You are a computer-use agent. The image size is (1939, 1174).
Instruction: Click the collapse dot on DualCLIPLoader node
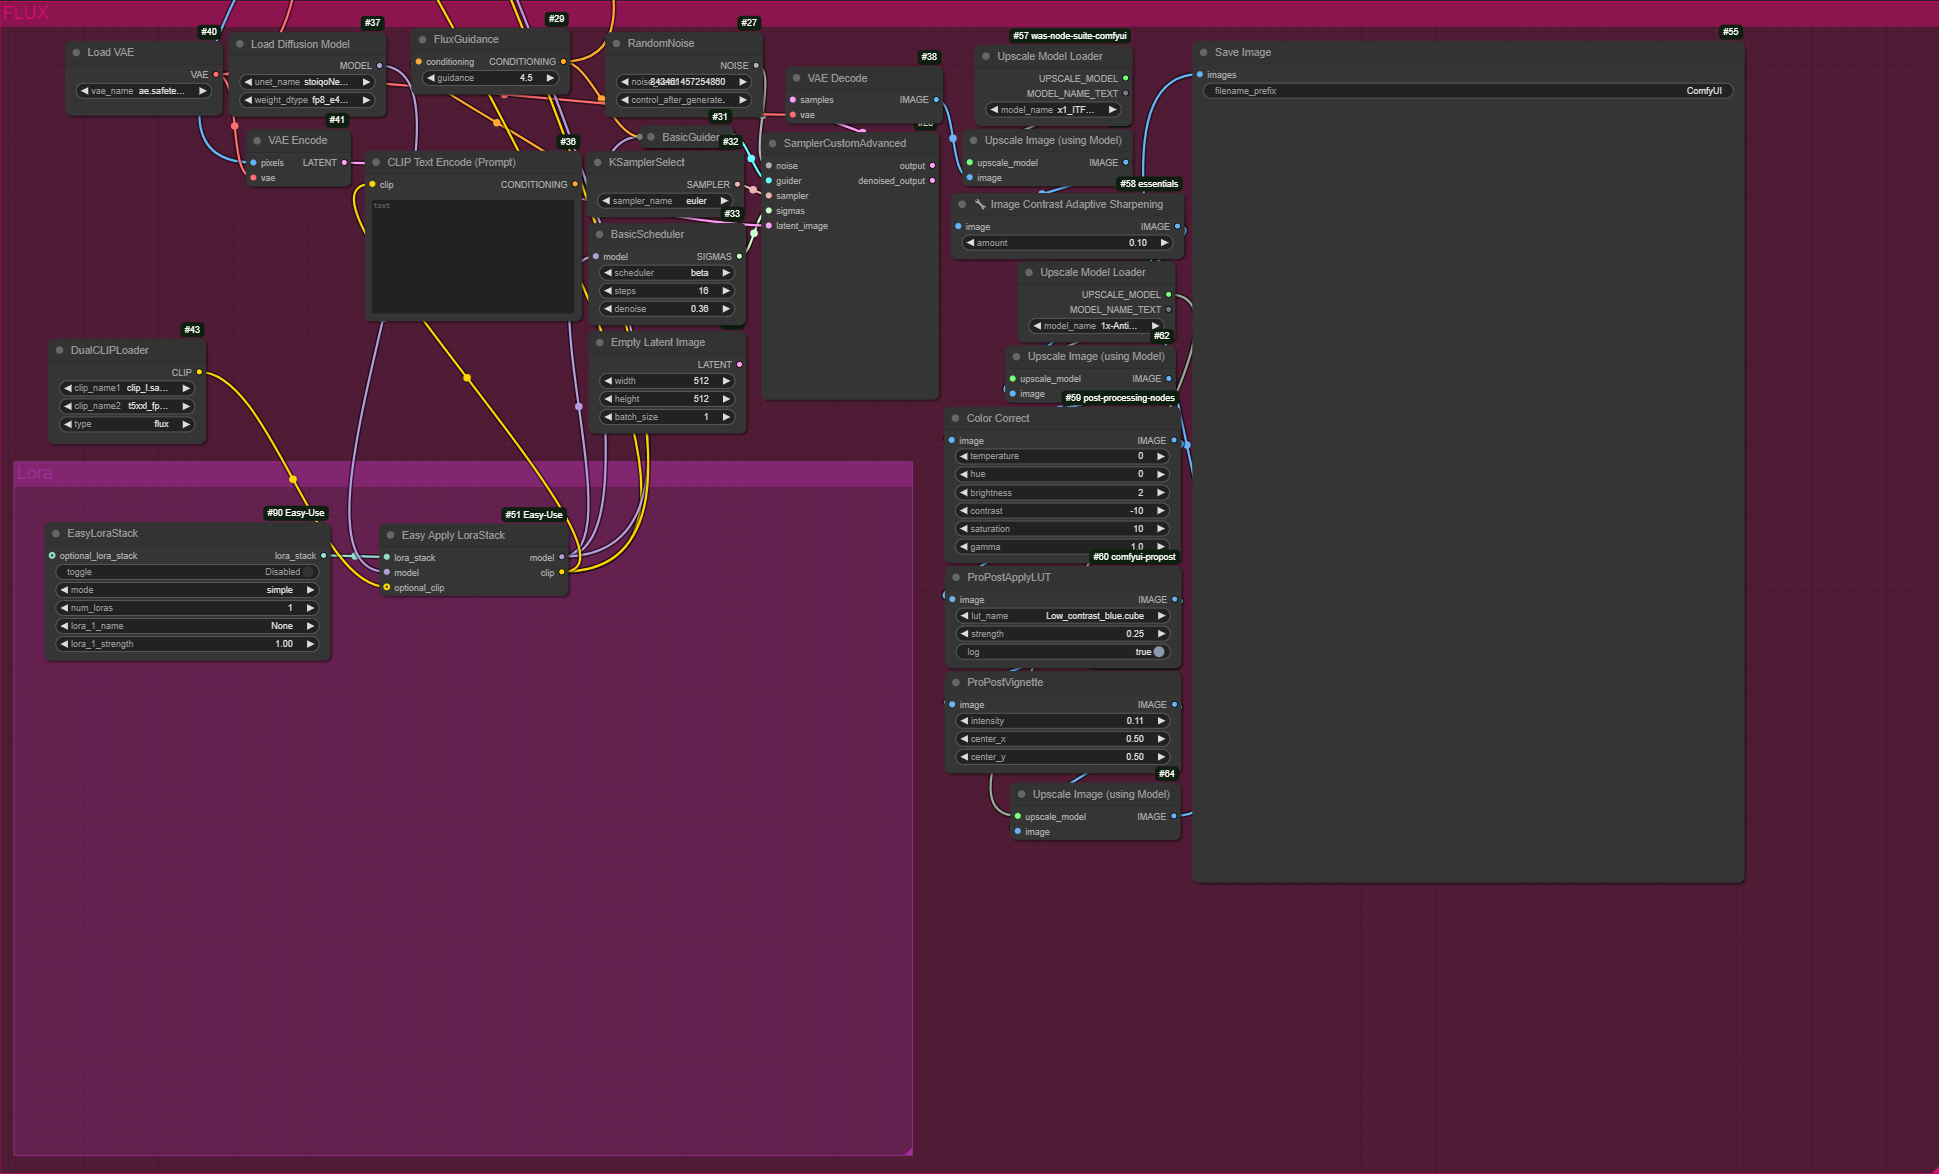tap(60, 351)
